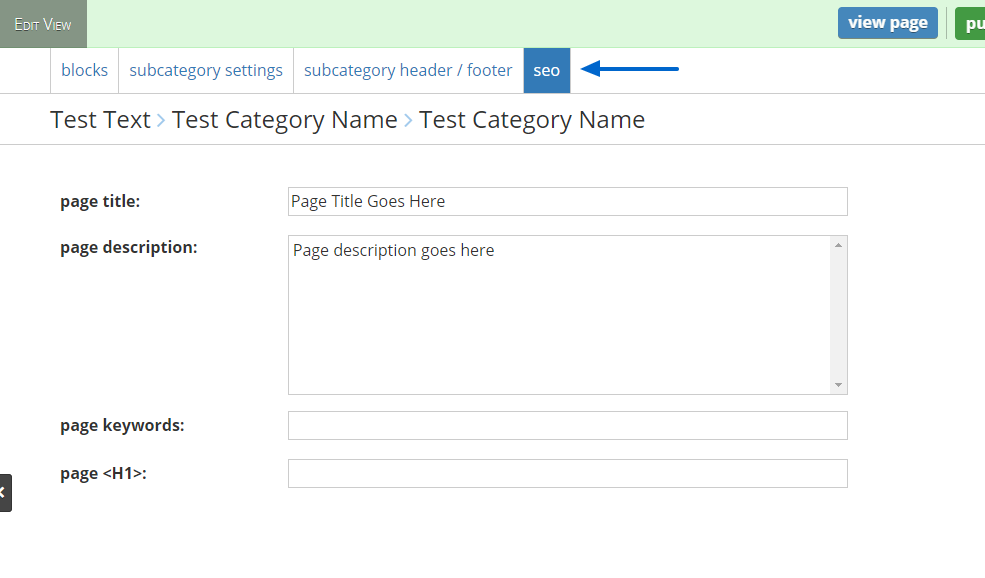
Task: Select the active seo tab
Action: (x=546, y=70)
